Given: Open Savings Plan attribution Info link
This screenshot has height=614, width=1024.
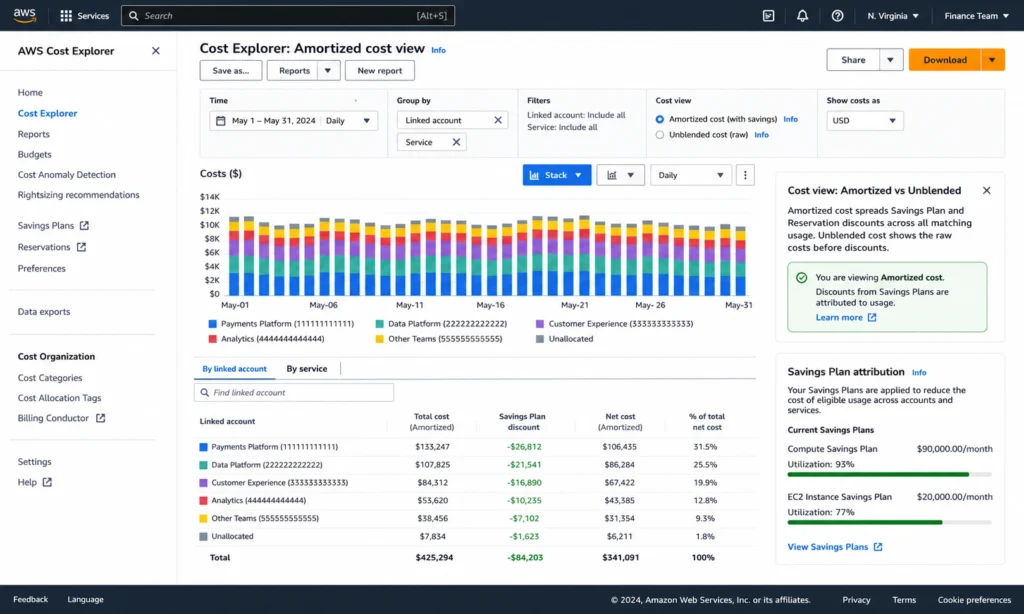Looking at the screenshot, I should [919, 372].
